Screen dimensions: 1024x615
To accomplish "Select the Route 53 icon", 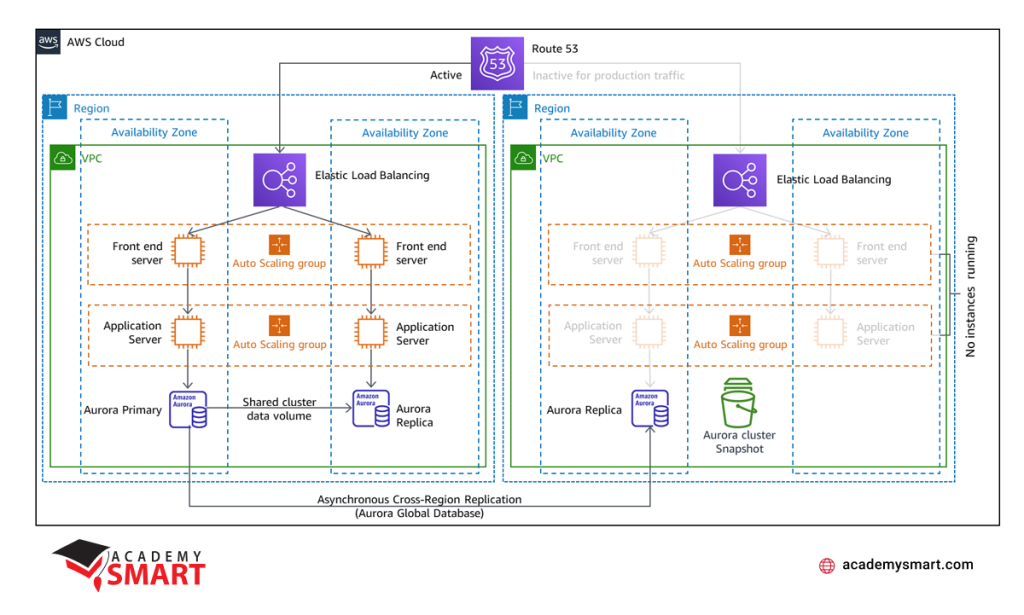I will pyautogui.click(x=497, y=63).
